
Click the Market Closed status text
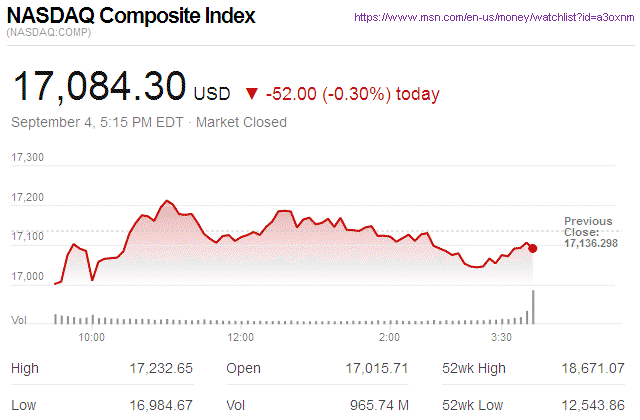pos(241,122)
